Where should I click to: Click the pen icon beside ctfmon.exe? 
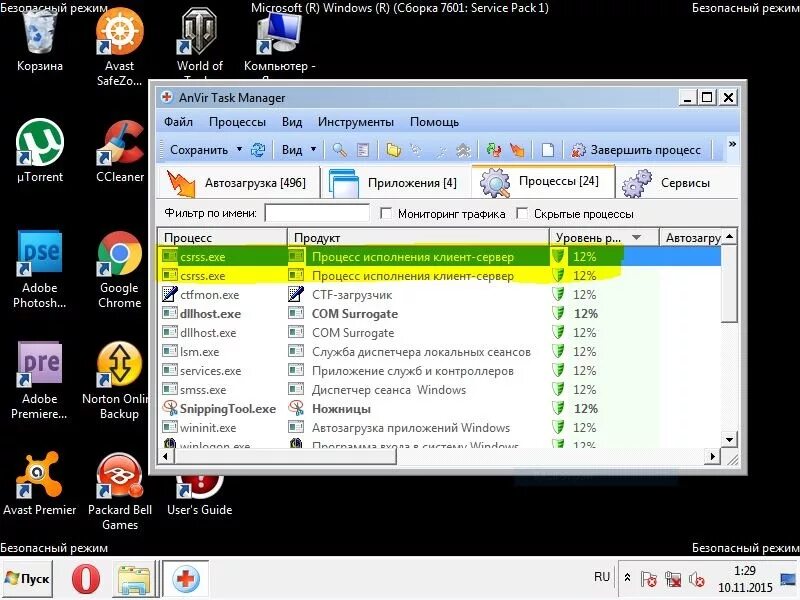(x=170, y=294)
